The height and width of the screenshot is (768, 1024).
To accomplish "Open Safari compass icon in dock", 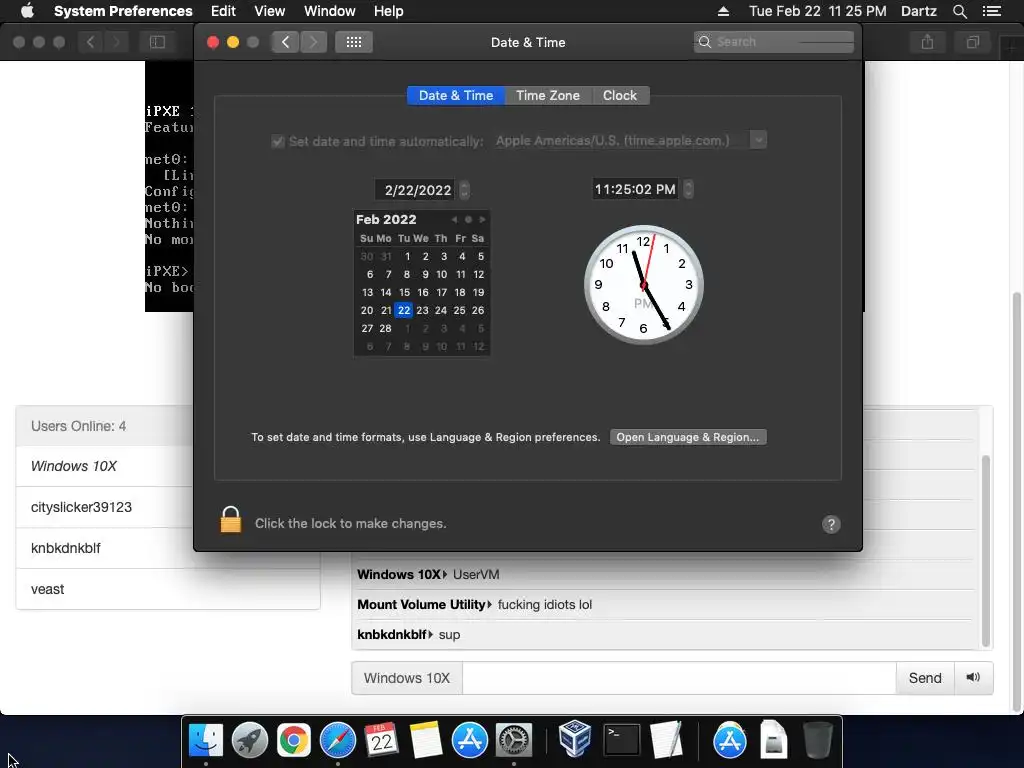I will point(338,740).
